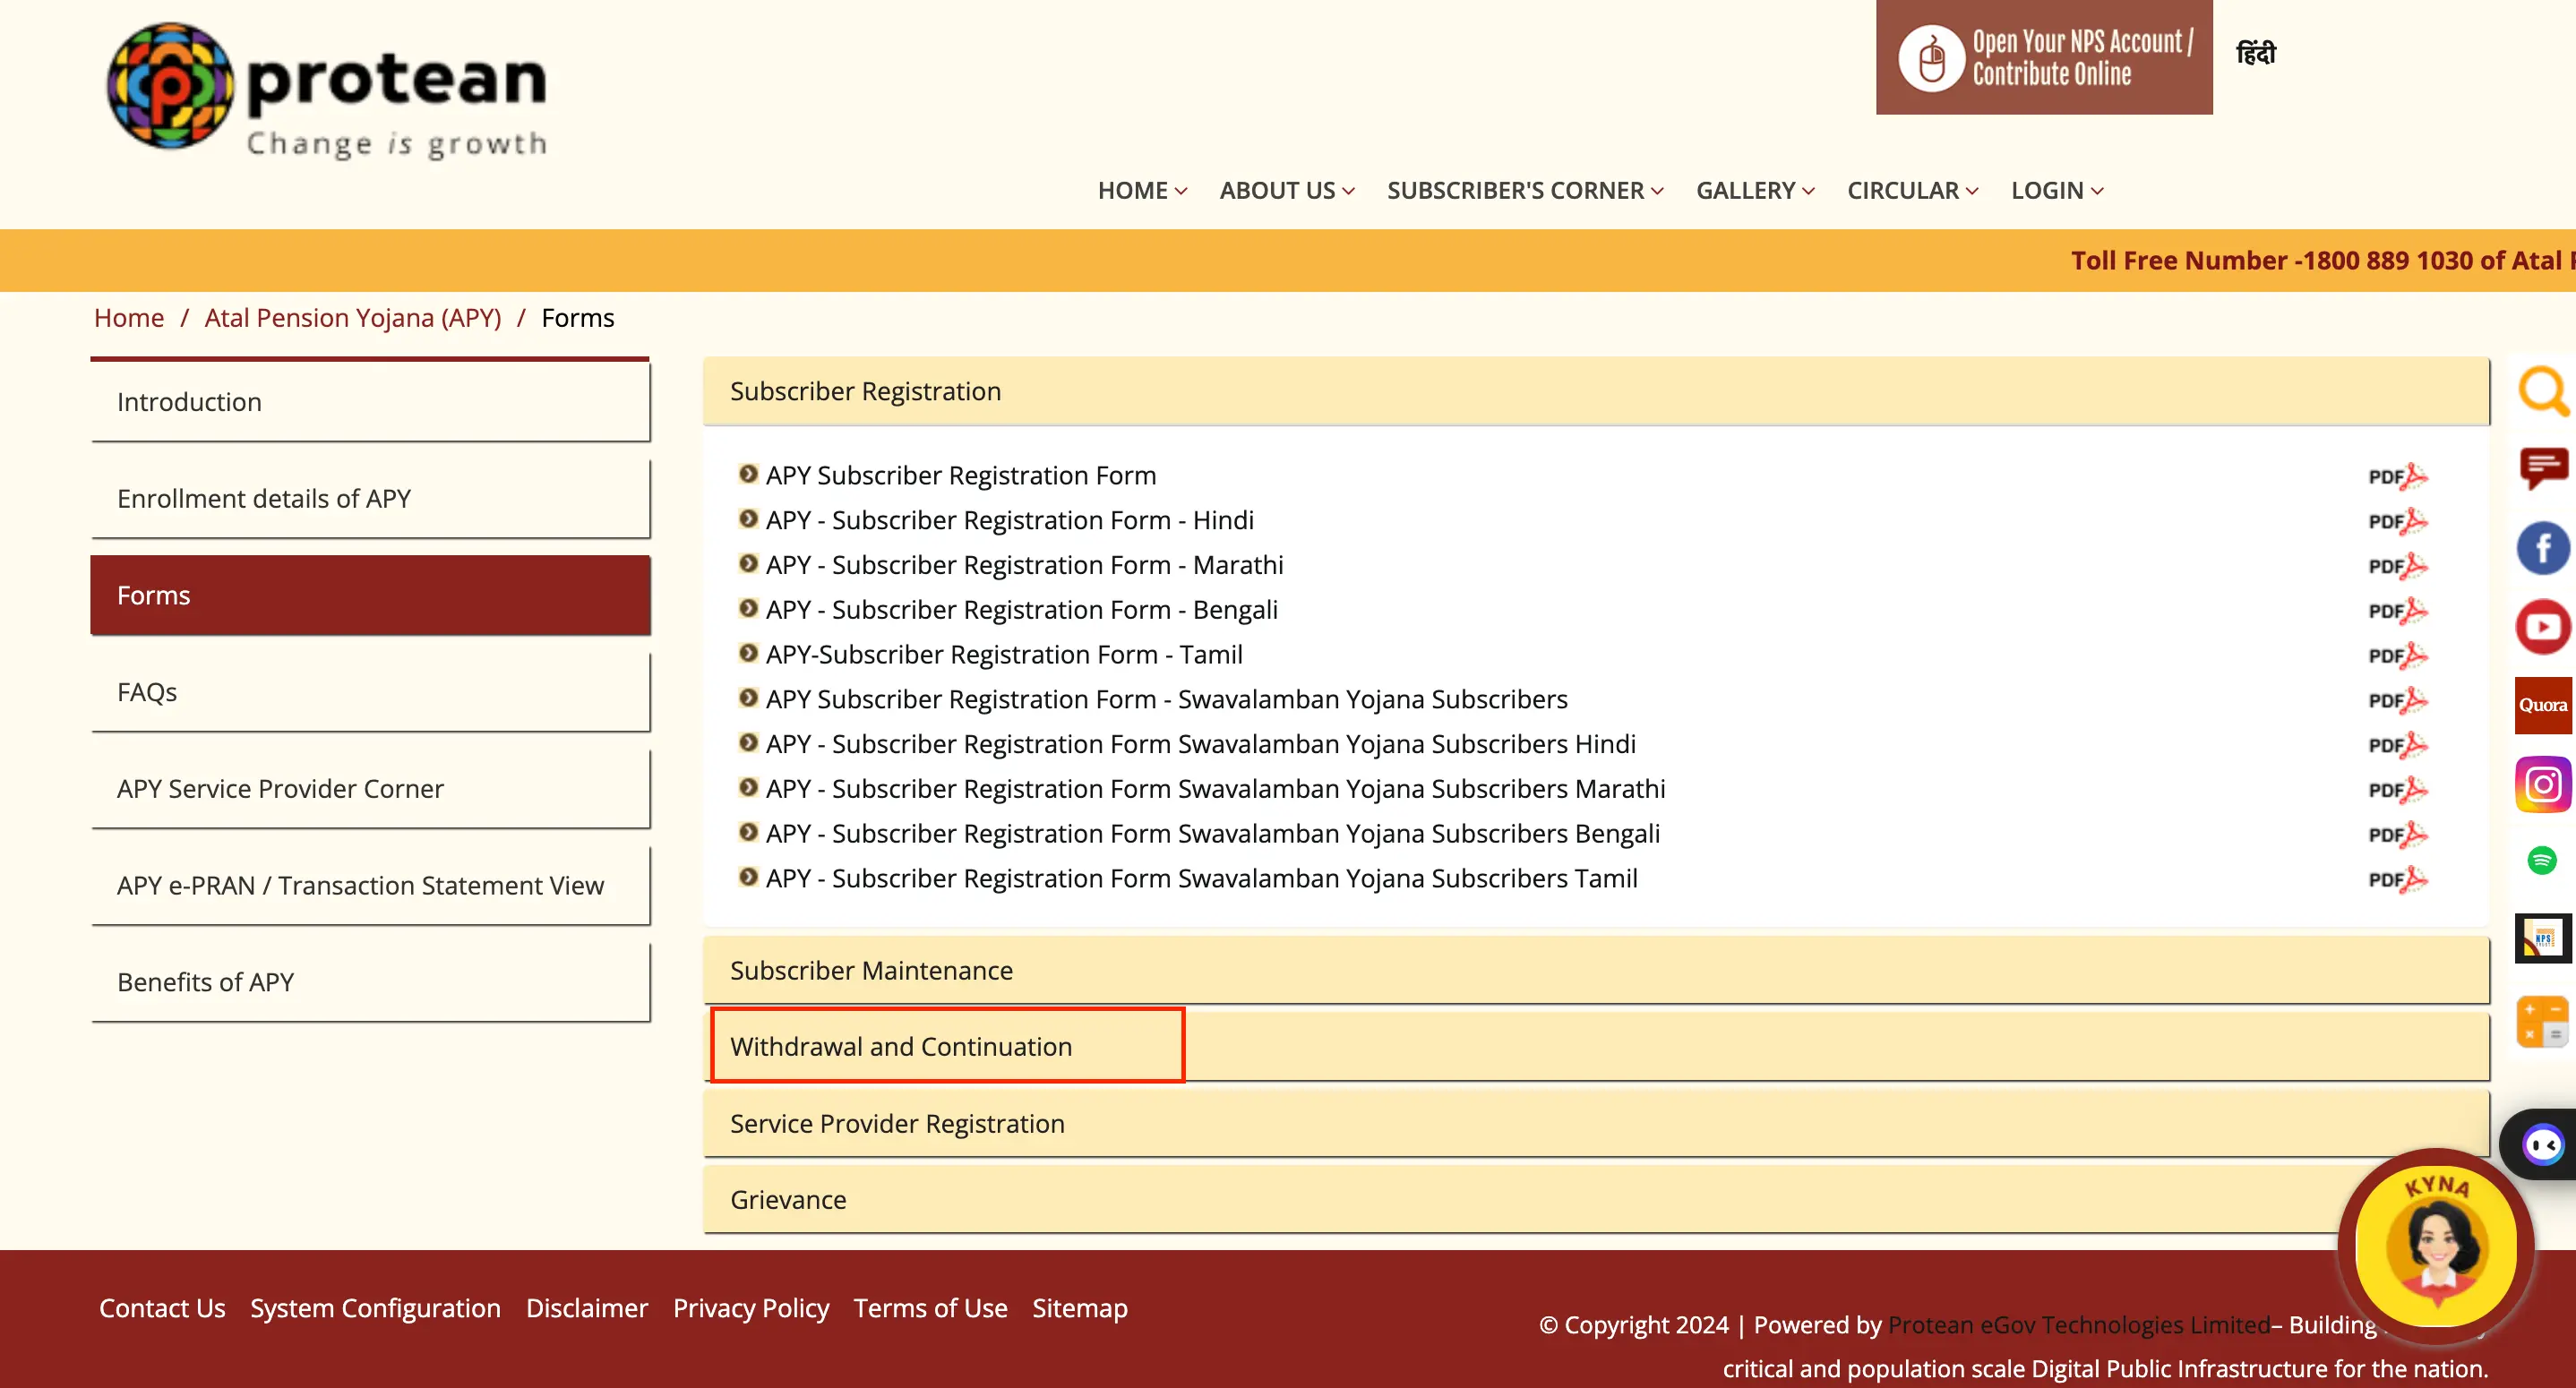Open the LOGIN dropdown
Viewport: 2576px width, 1388px height.
2057,191
